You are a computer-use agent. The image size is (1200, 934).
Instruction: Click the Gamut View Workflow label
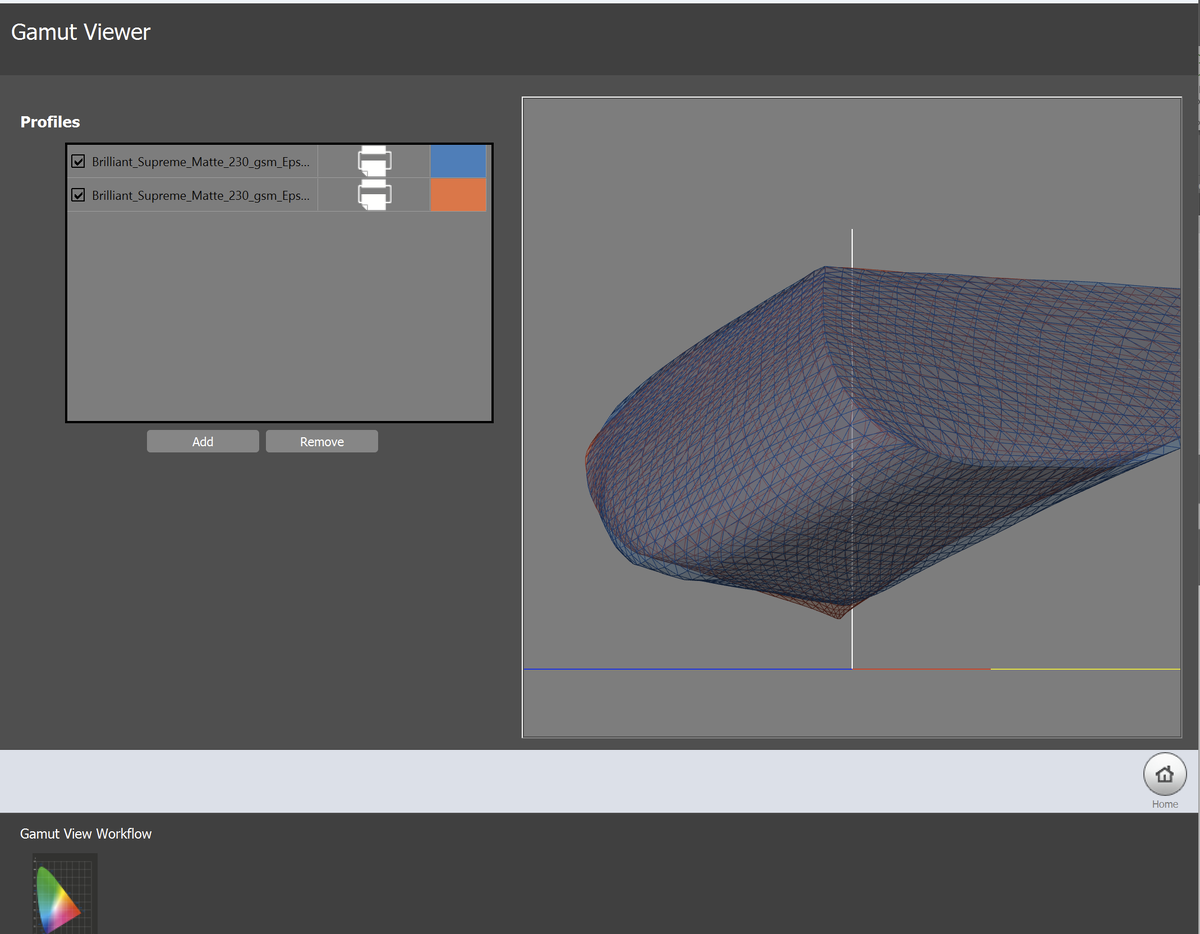[x=86, y=833]
